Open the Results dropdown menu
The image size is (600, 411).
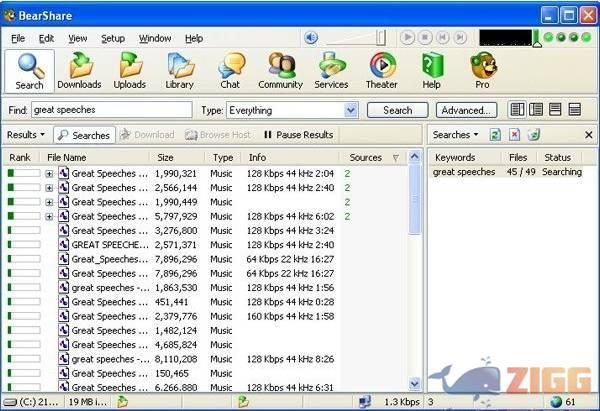click(x=26, y=135)
